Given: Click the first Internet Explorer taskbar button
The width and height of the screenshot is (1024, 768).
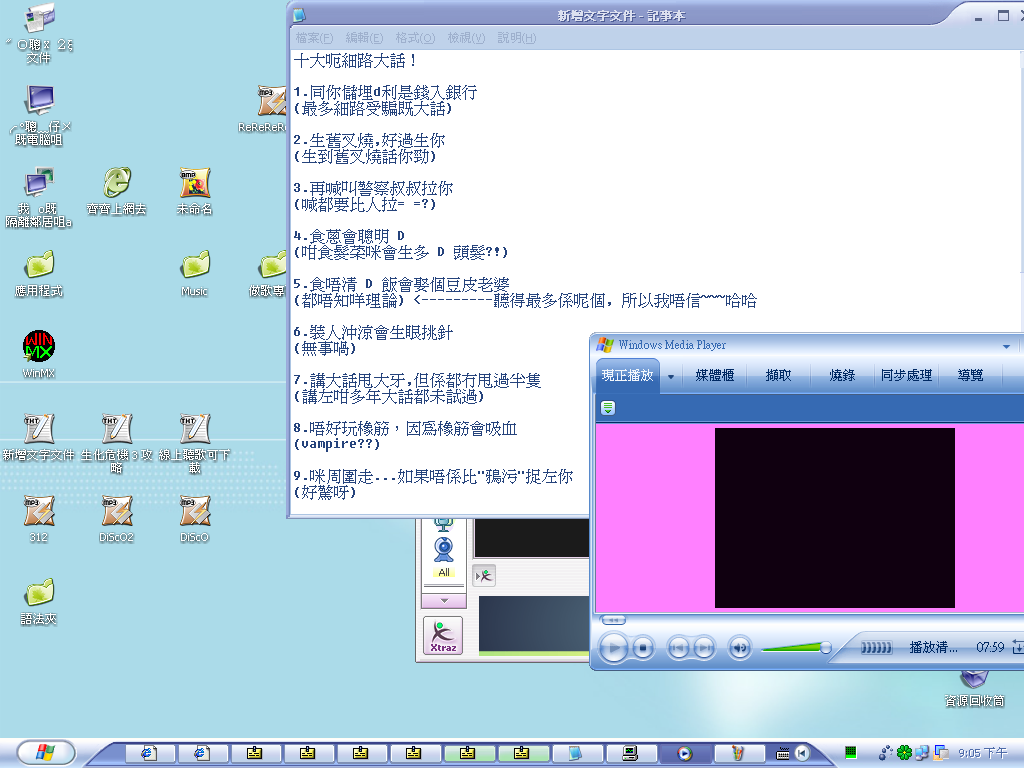Looking at the screenshot, I should point(149,753).
